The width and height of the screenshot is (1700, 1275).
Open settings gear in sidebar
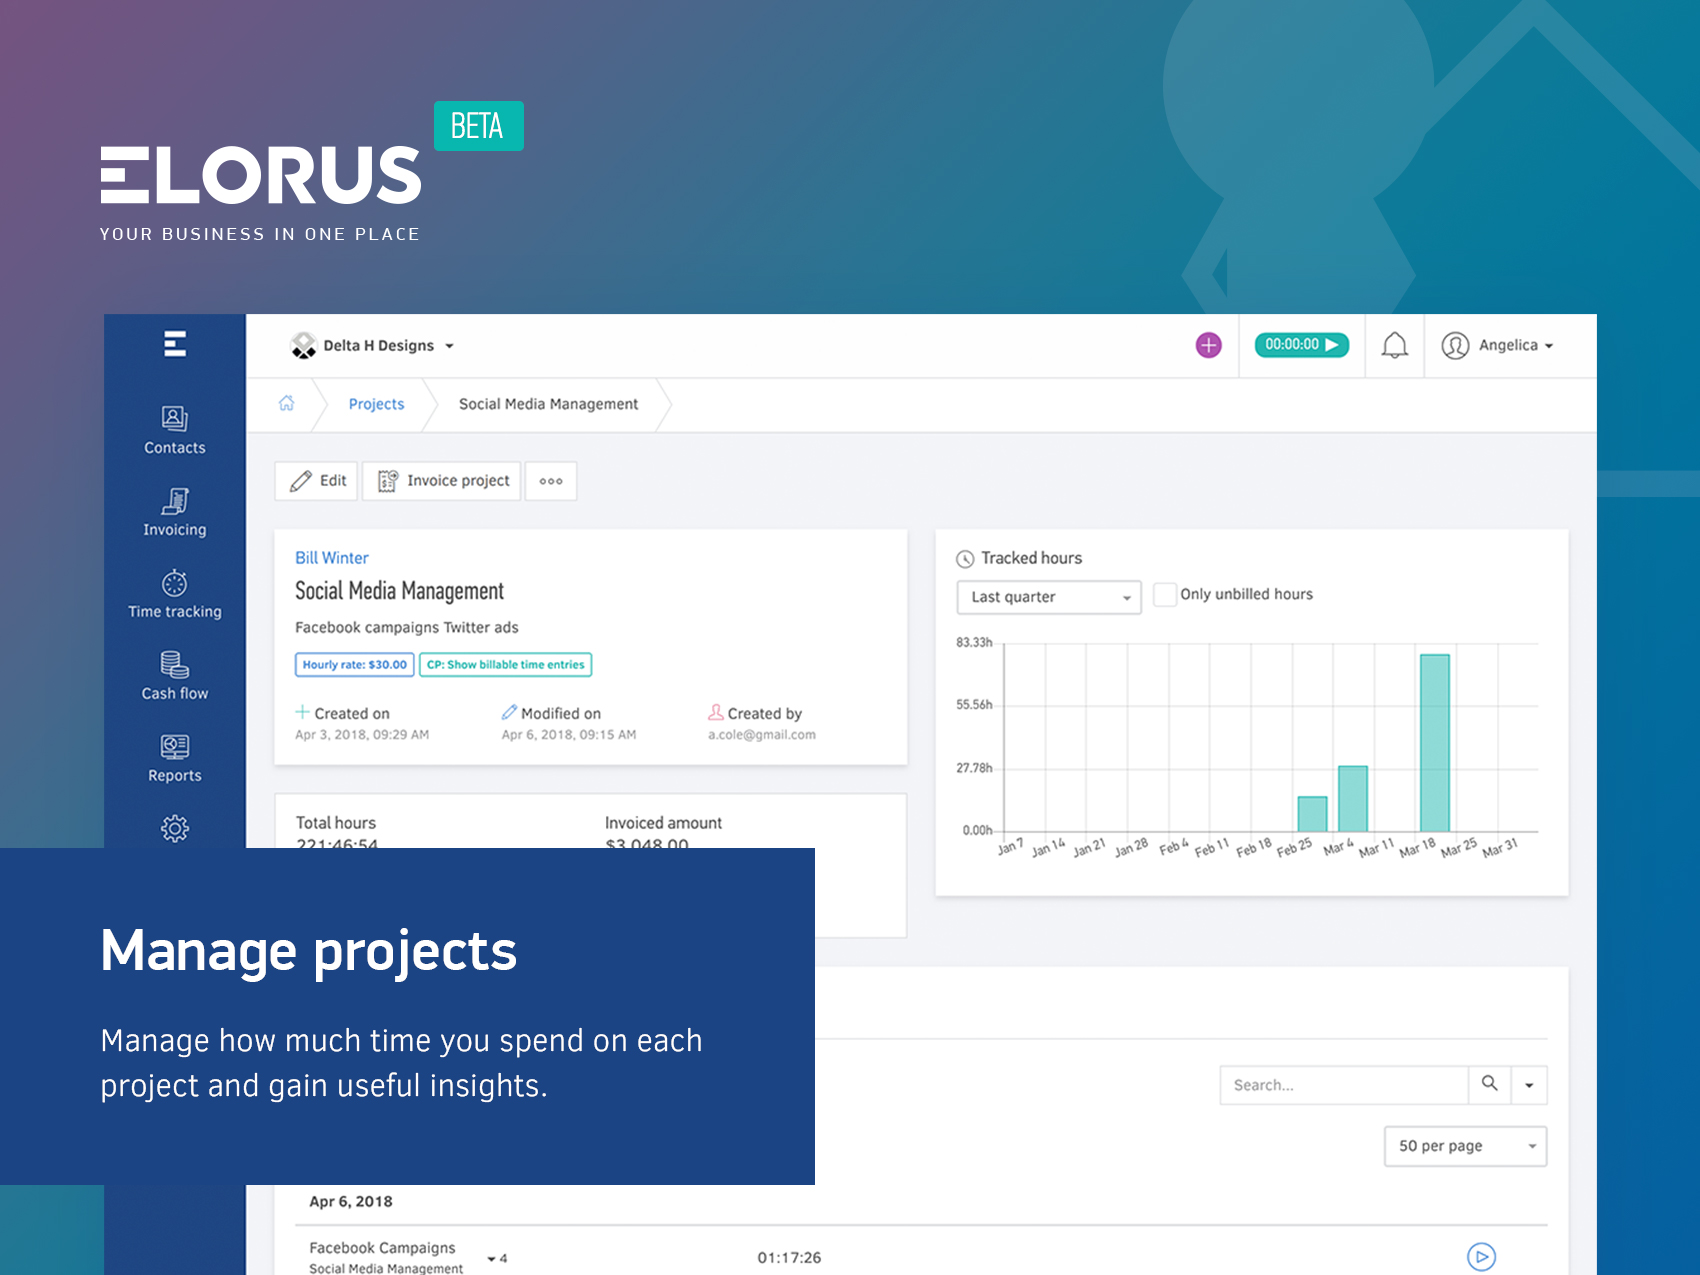(x=175, y=828)
